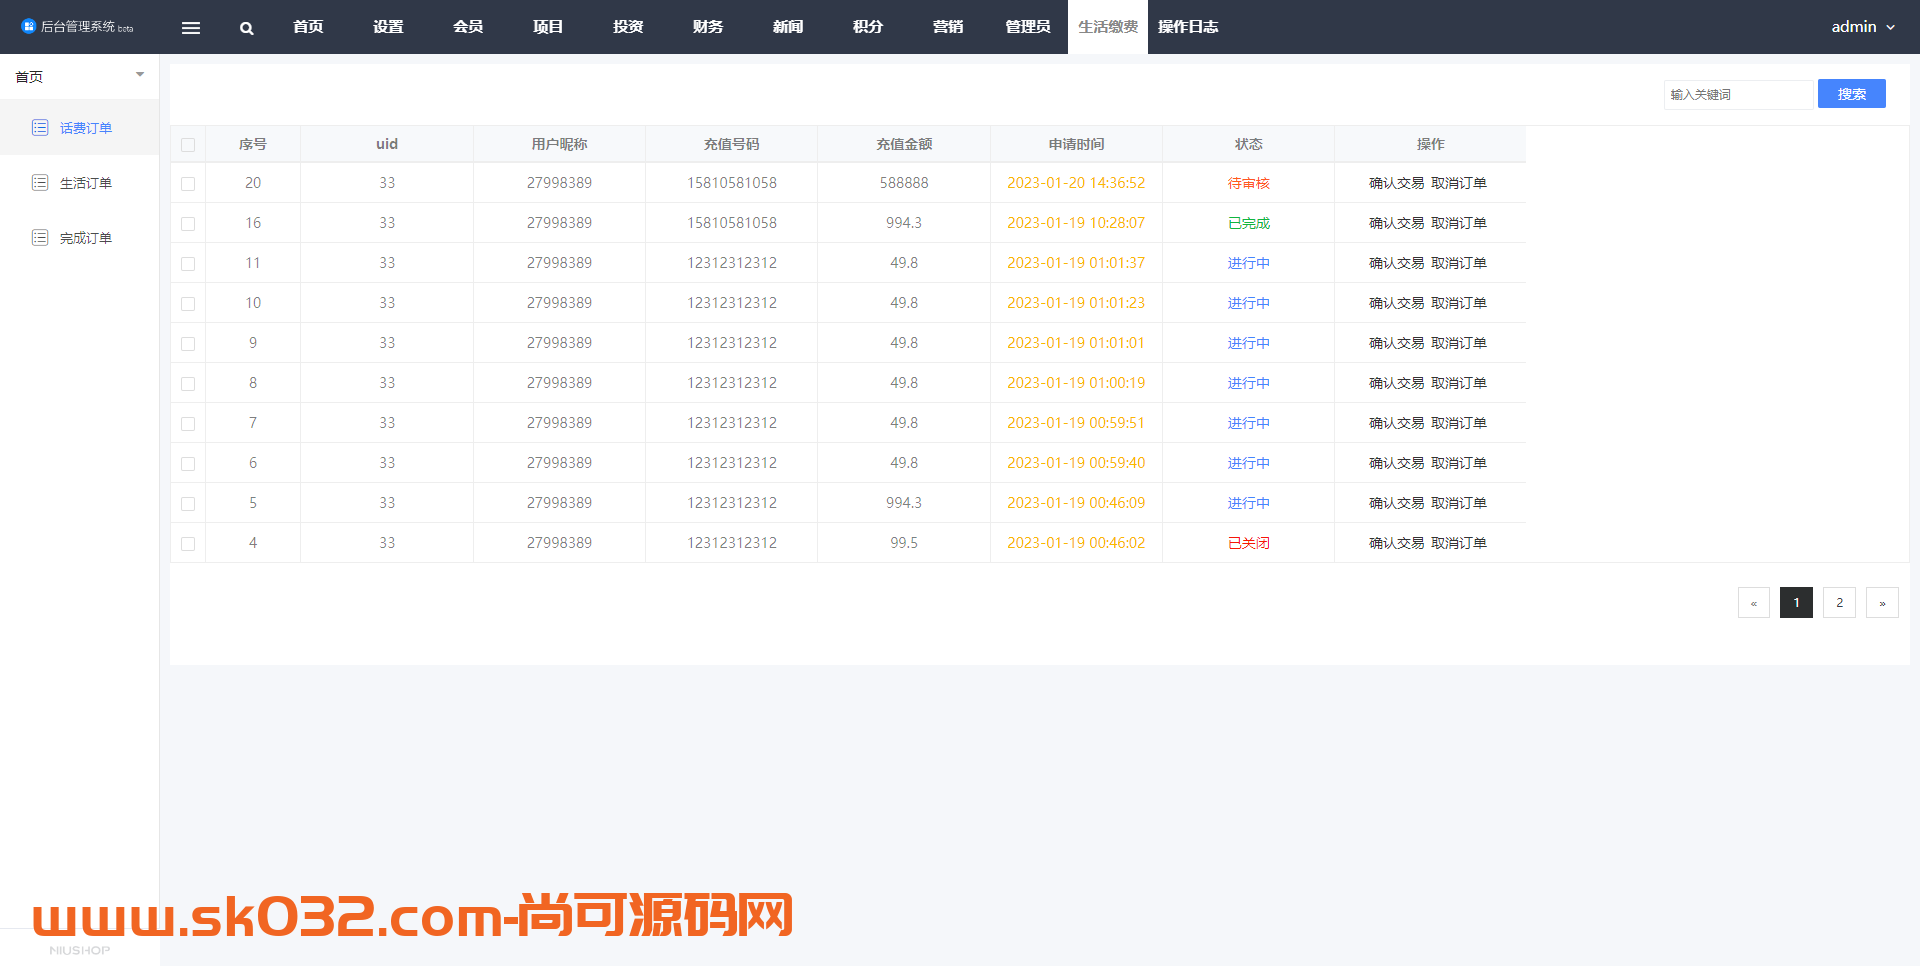Click the 充值金额 column header

click(x=904, y=144)
